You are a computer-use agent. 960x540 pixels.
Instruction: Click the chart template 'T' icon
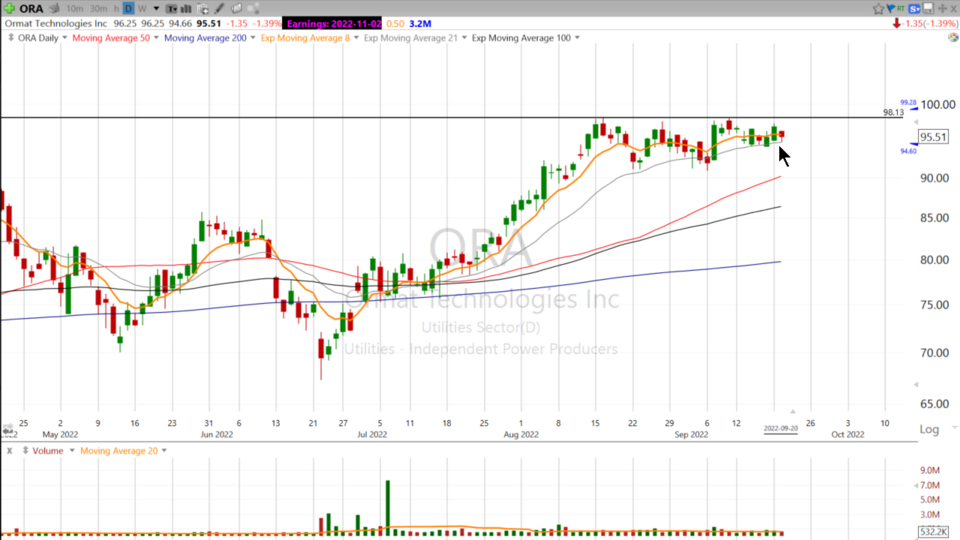[172, 9]
